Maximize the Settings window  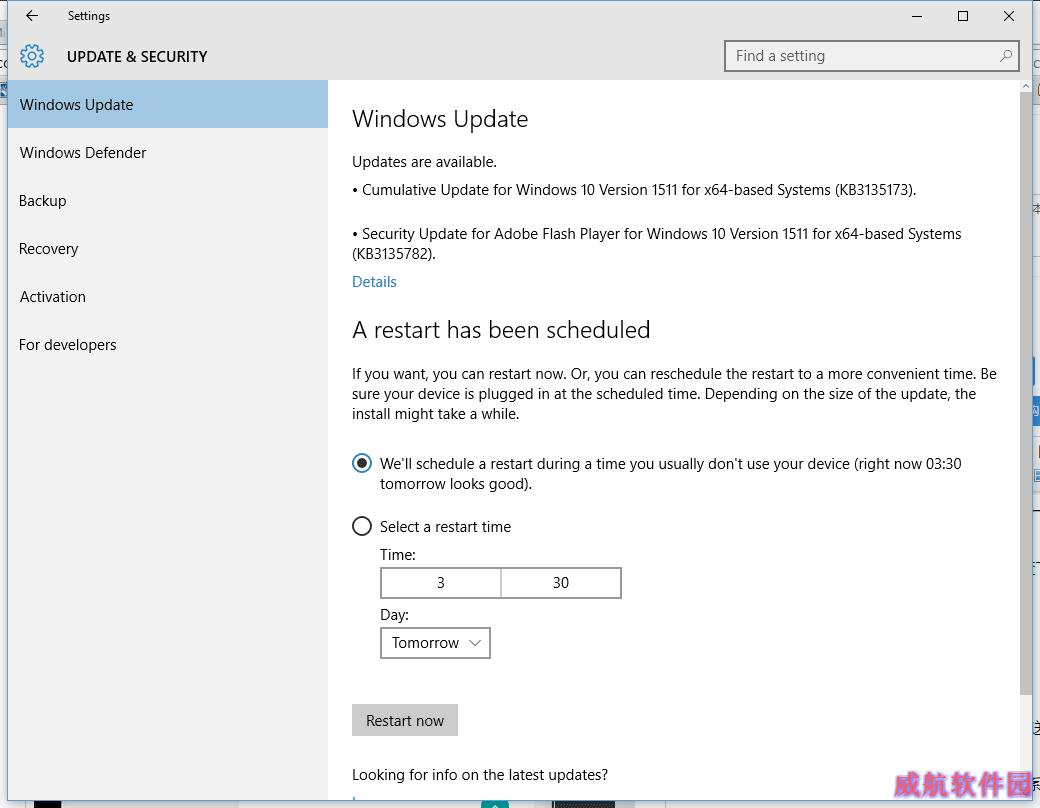click(962, 16)
